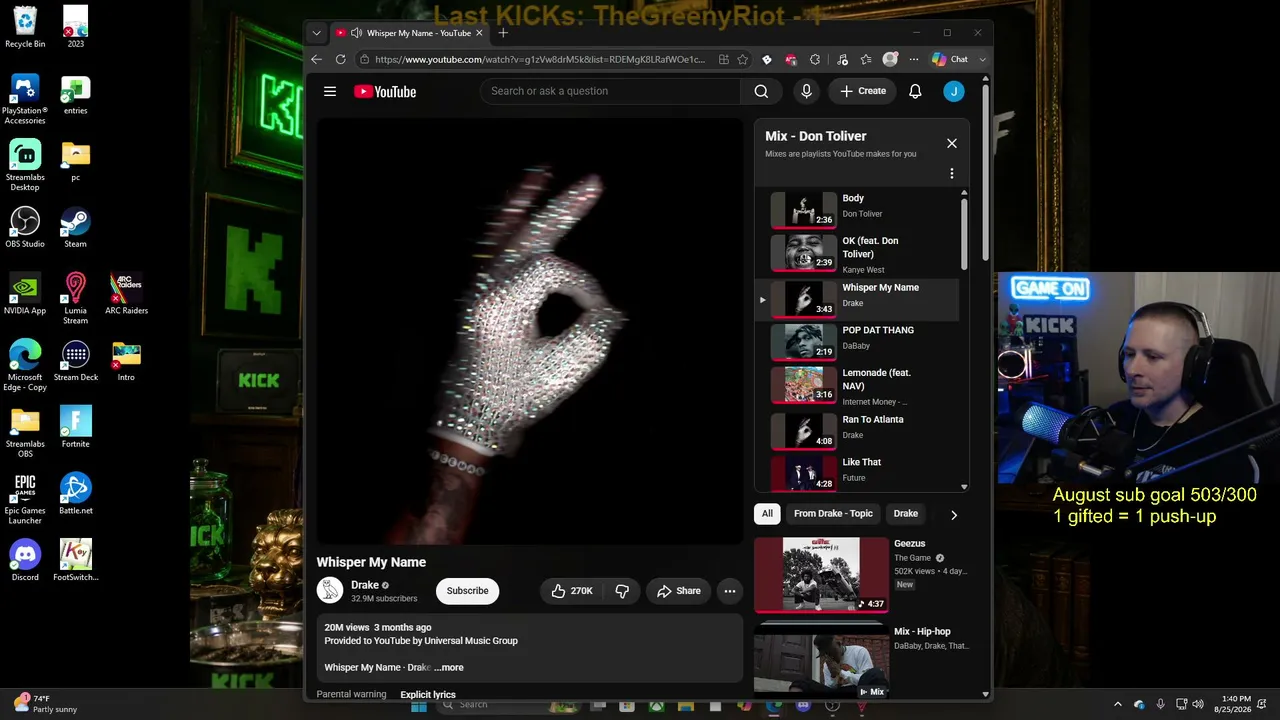This screenshot has height=720, width=1280.
Task: Click the YouTube search magnifier button
Action: (x=761, y=91)
